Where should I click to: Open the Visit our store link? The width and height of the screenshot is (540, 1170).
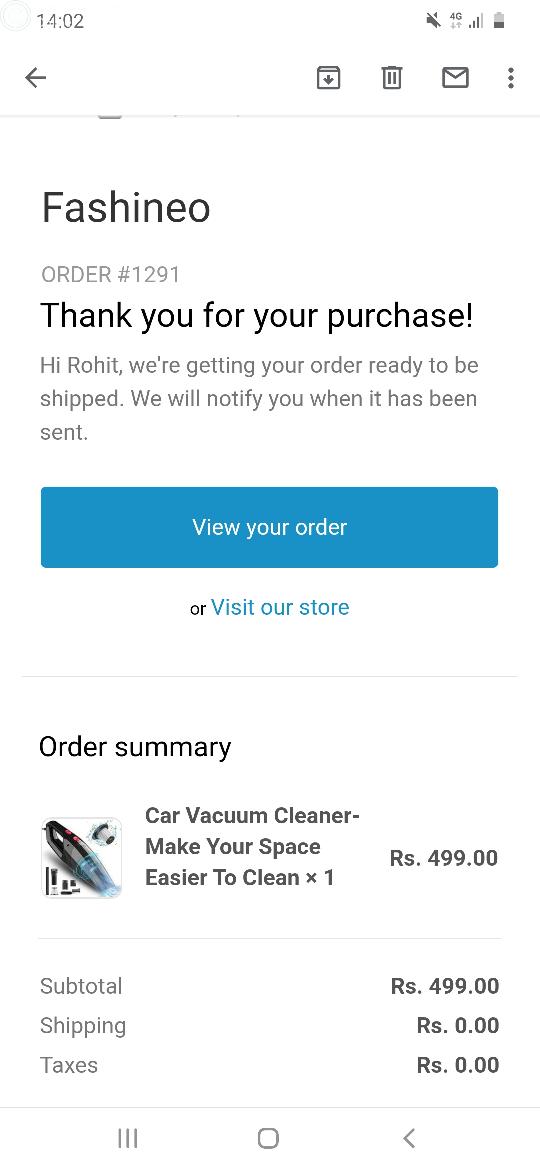point(280,607)
